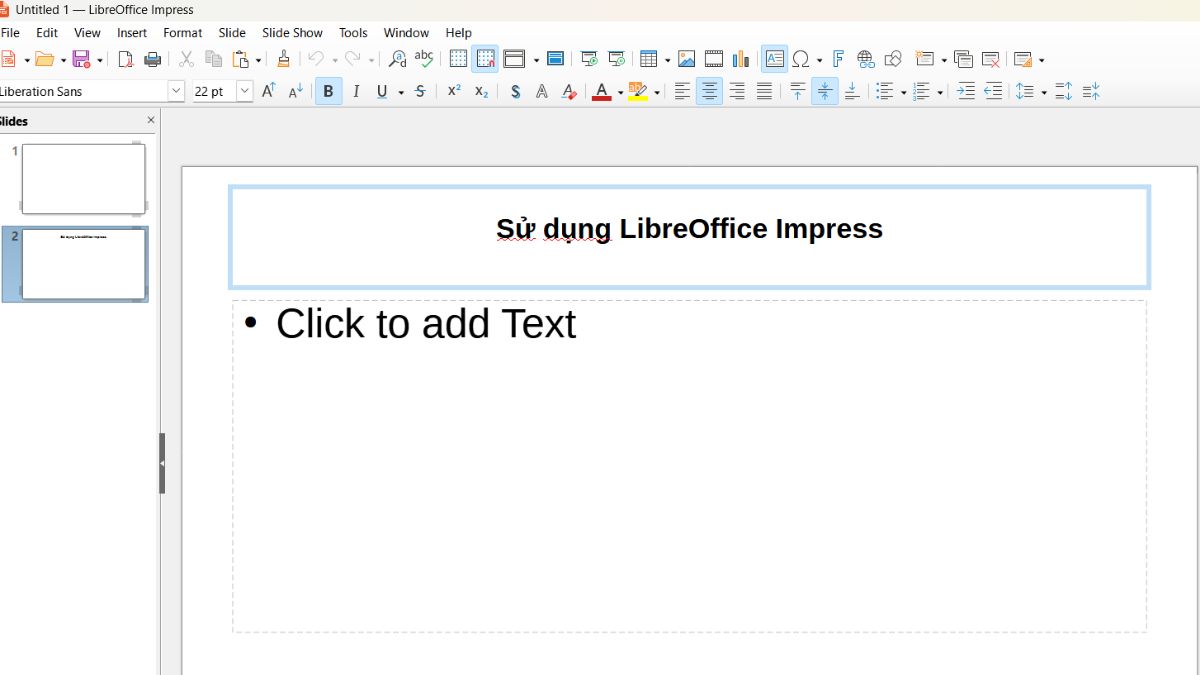
Task: Toggle Align Bottom vertical alignment
Action: [x=852, y=91]
